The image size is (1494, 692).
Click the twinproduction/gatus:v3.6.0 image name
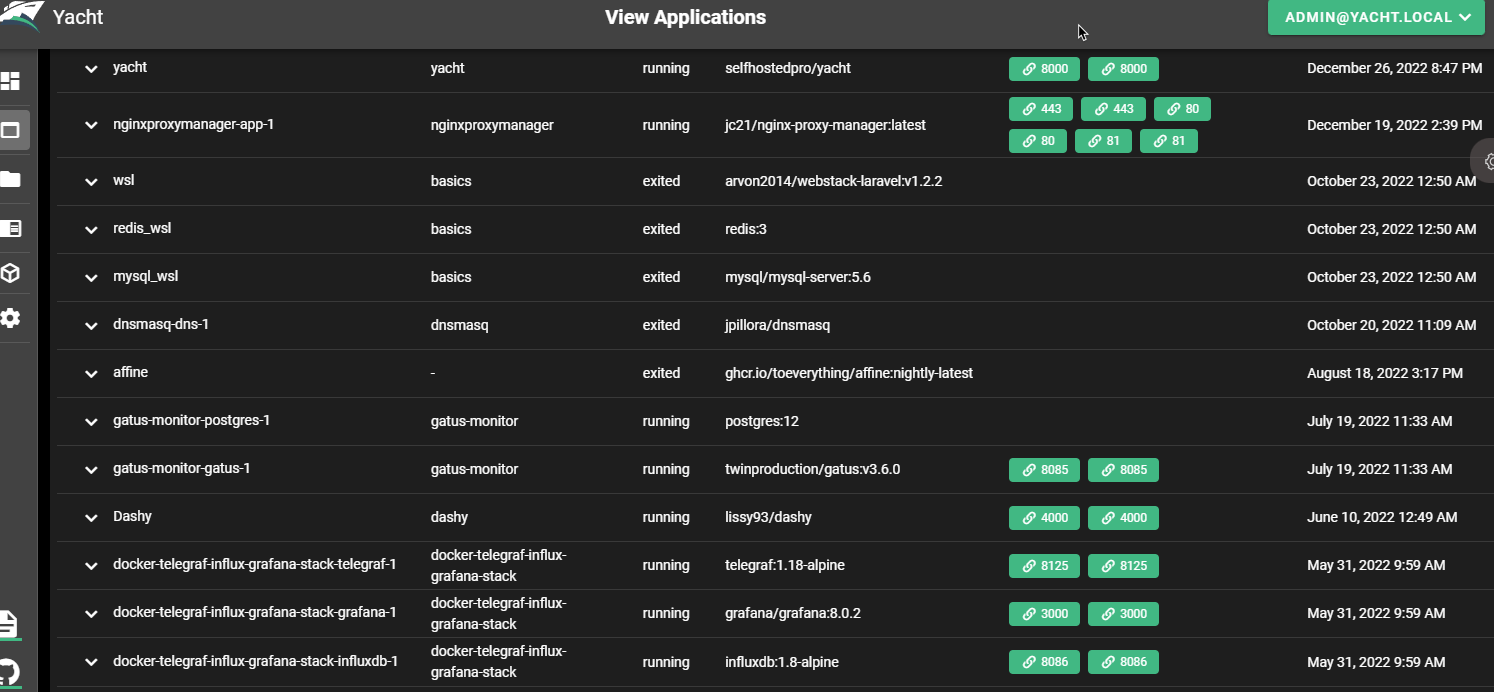(x=812, y=469)
